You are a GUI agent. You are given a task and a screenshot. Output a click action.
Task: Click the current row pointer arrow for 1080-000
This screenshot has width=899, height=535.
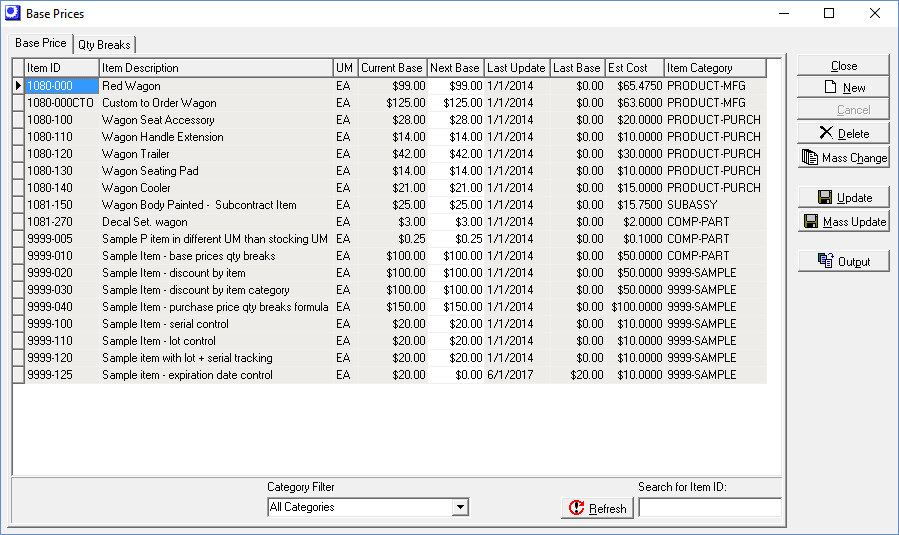[18, 85]
